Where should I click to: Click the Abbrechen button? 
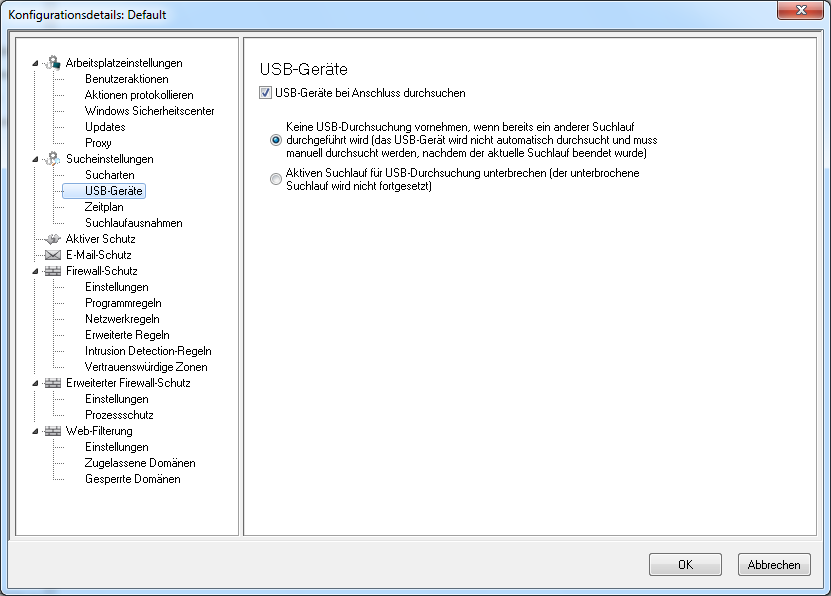tap(774, 565)
